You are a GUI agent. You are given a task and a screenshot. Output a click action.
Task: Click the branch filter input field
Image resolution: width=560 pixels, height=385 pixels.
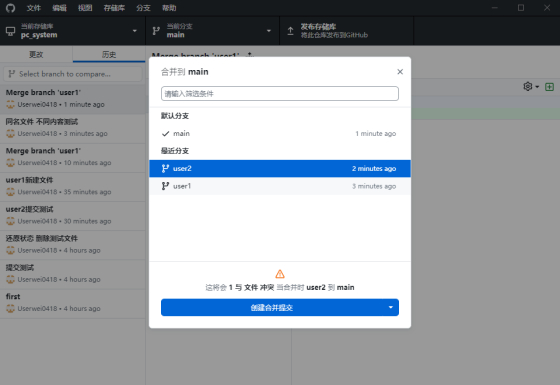[280, 94]
